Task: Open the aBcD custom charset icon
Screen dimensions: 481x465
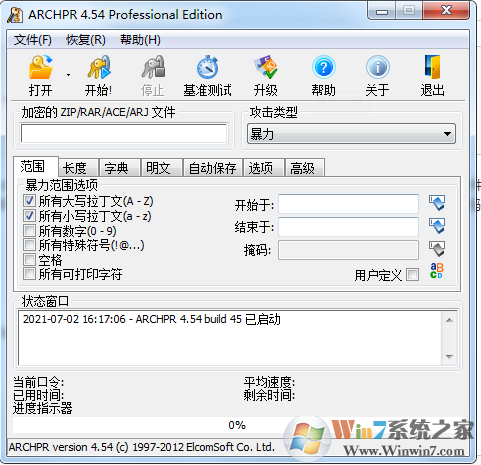Action: point(437,271)
